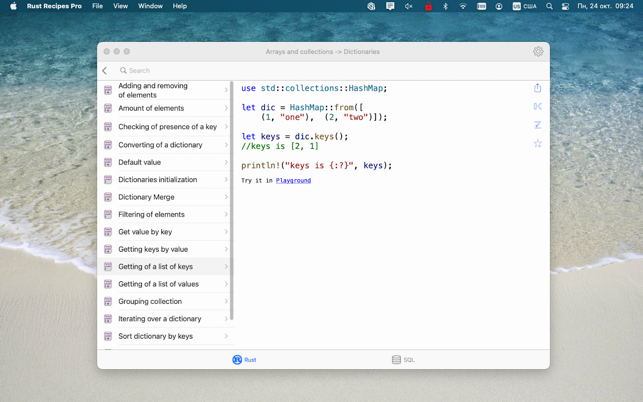
Task: Click icon next to Get value by key
Action: click(x=108, y=232)
